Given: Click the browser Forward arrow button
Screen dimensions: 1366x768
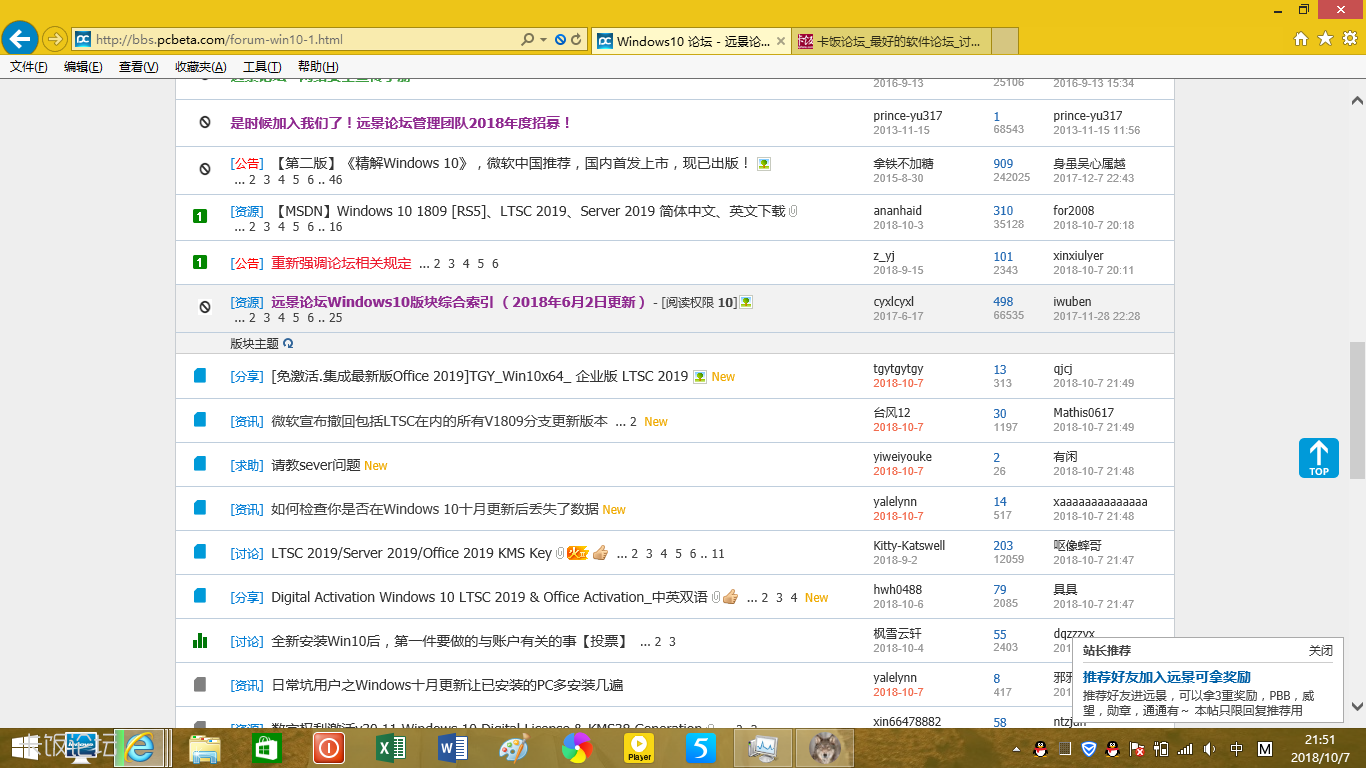Looking at the screenshot, I should pyautogui.click(x=55, y=39).
